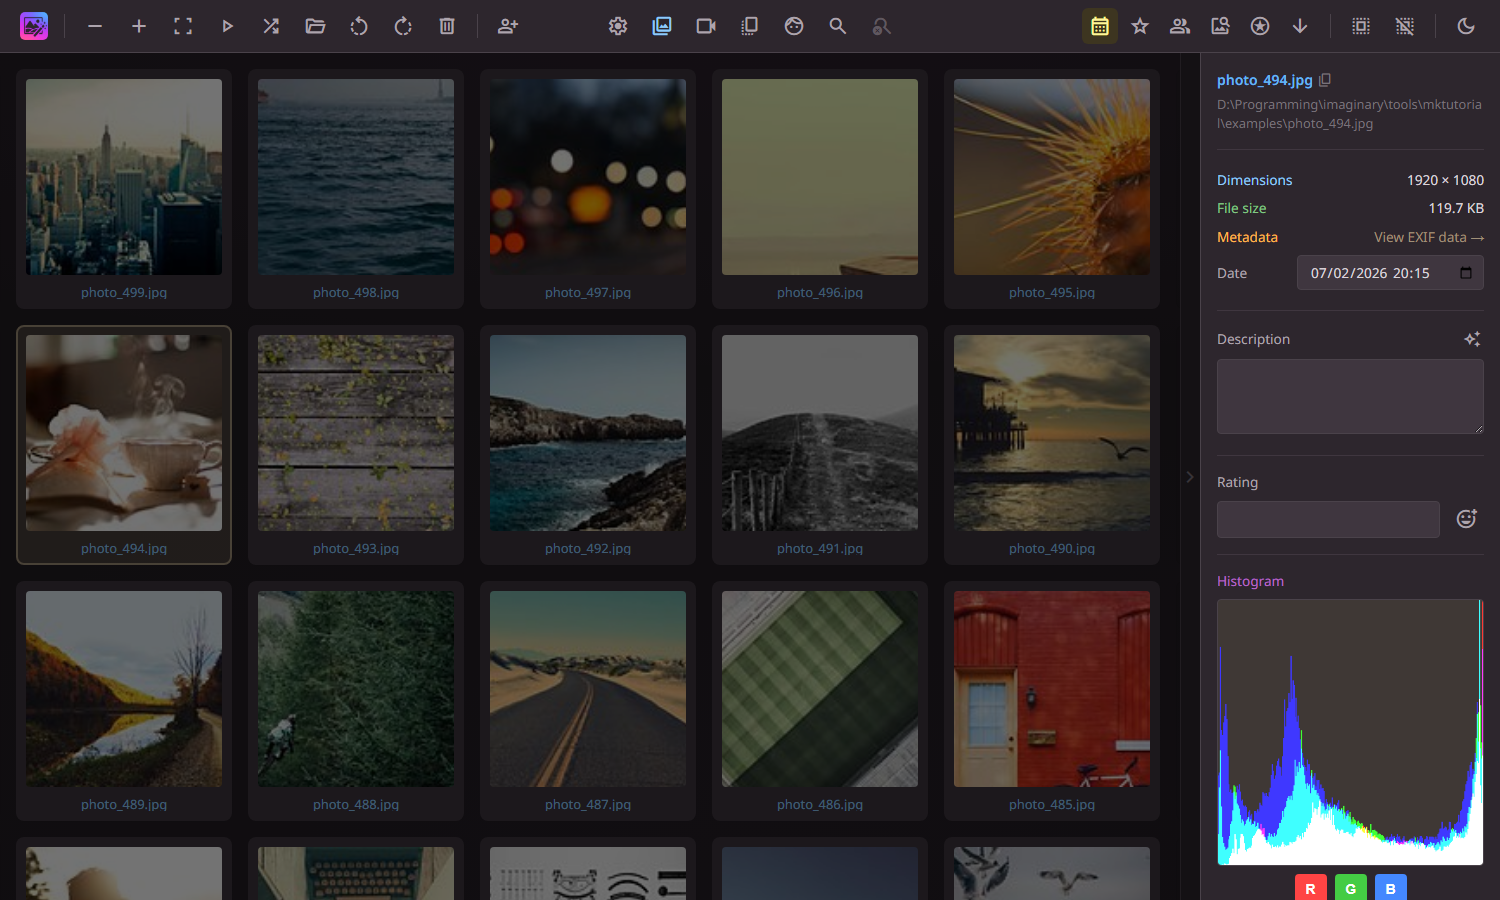Open the rating emoji selector
Screen dimensions: 1500x900
(1466, 519)
